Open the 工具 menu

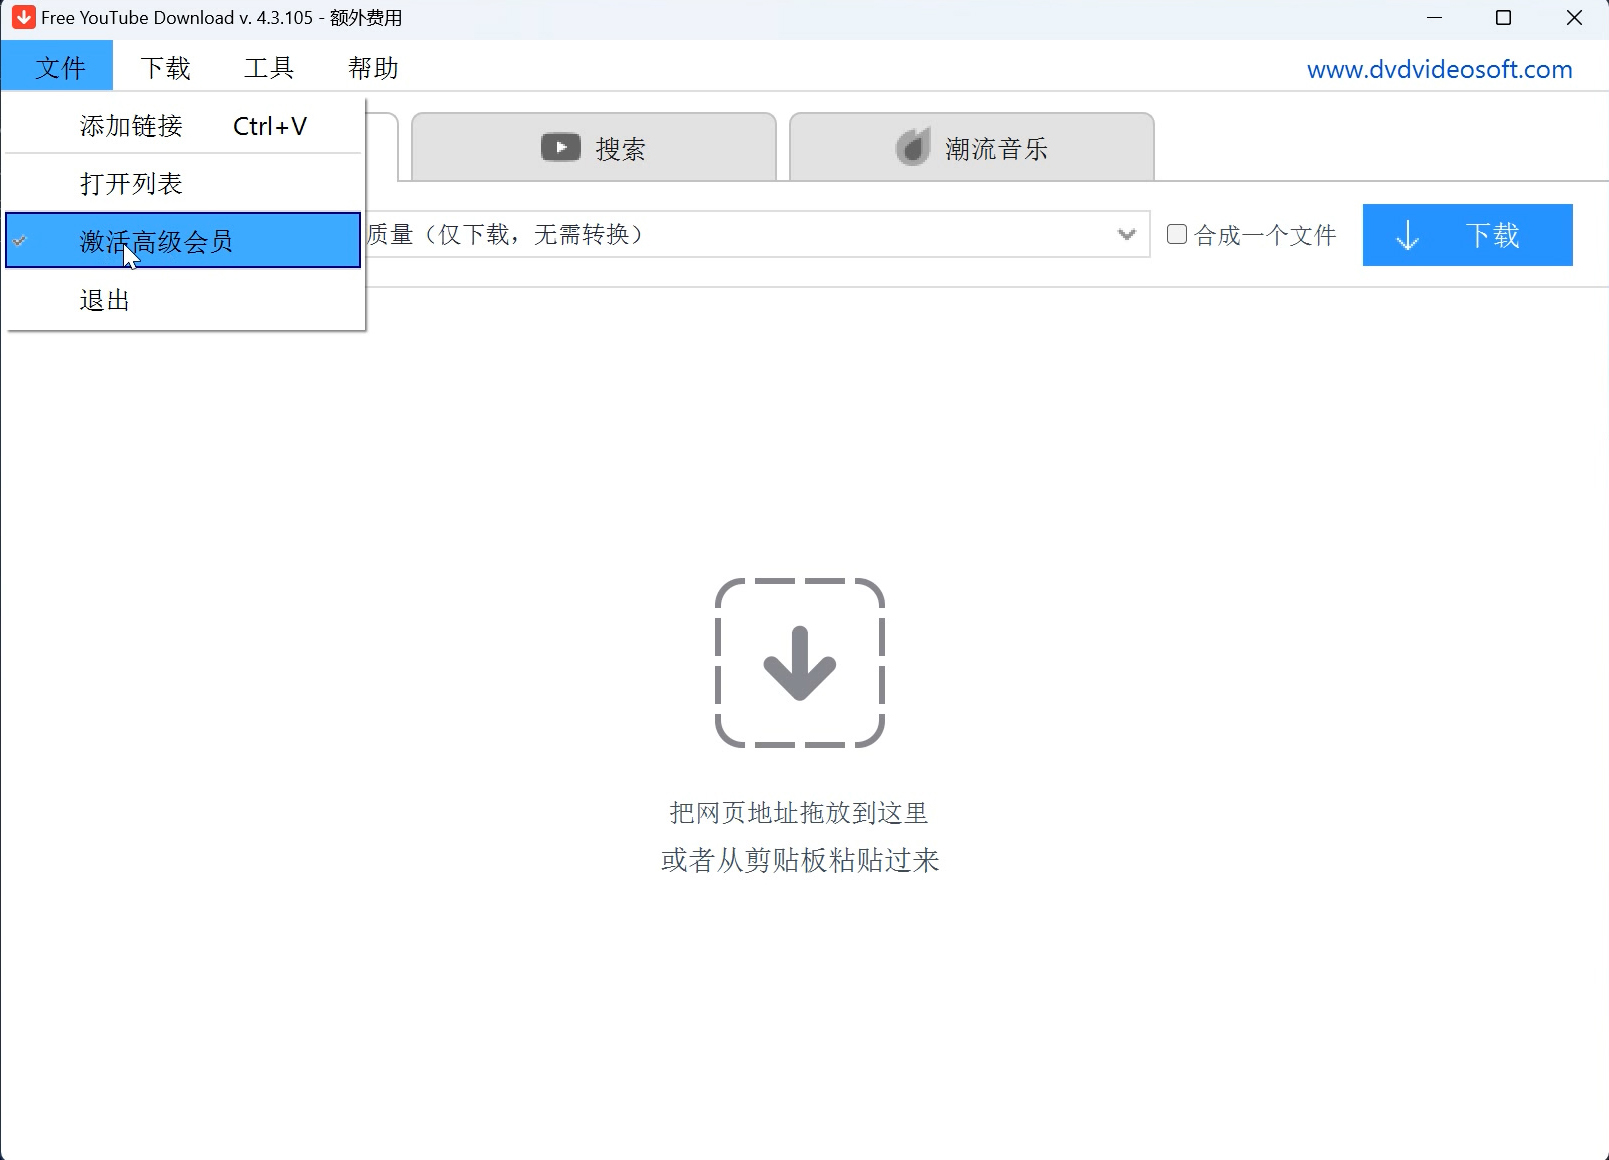[269, 68]
